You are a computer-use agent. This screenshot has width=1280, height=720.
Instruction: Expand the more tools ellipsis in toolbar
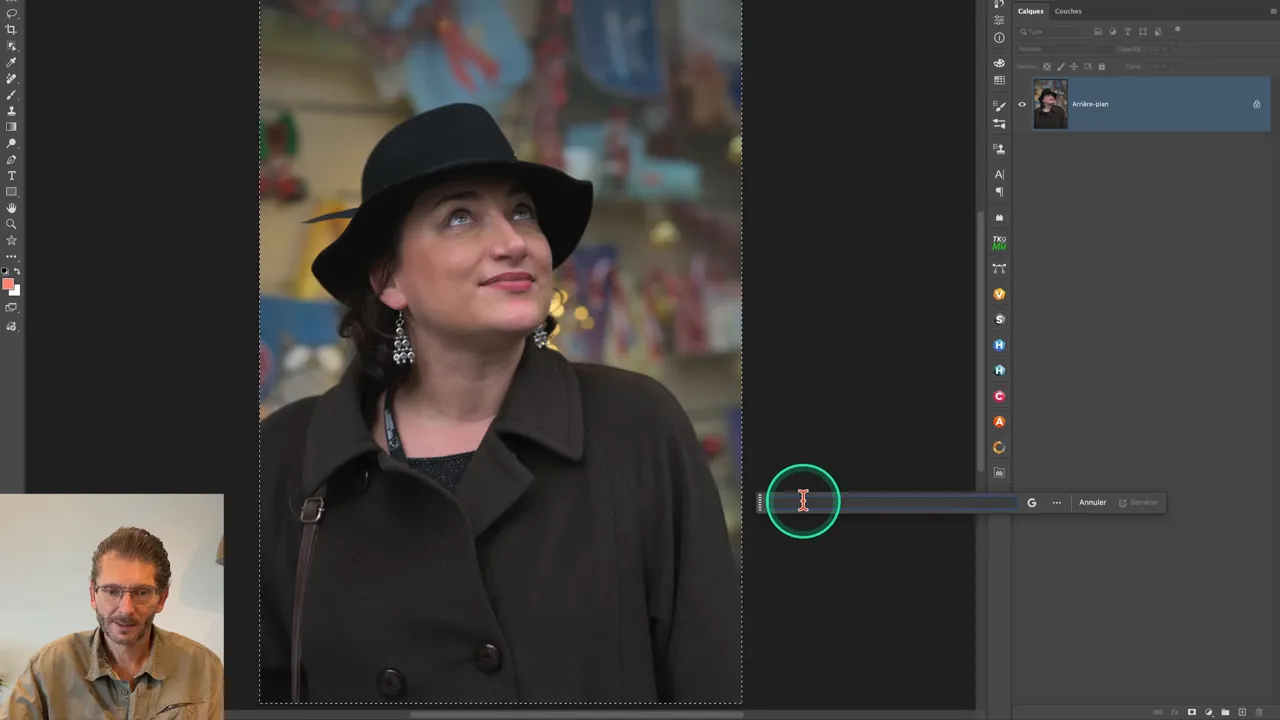(12, 256)
